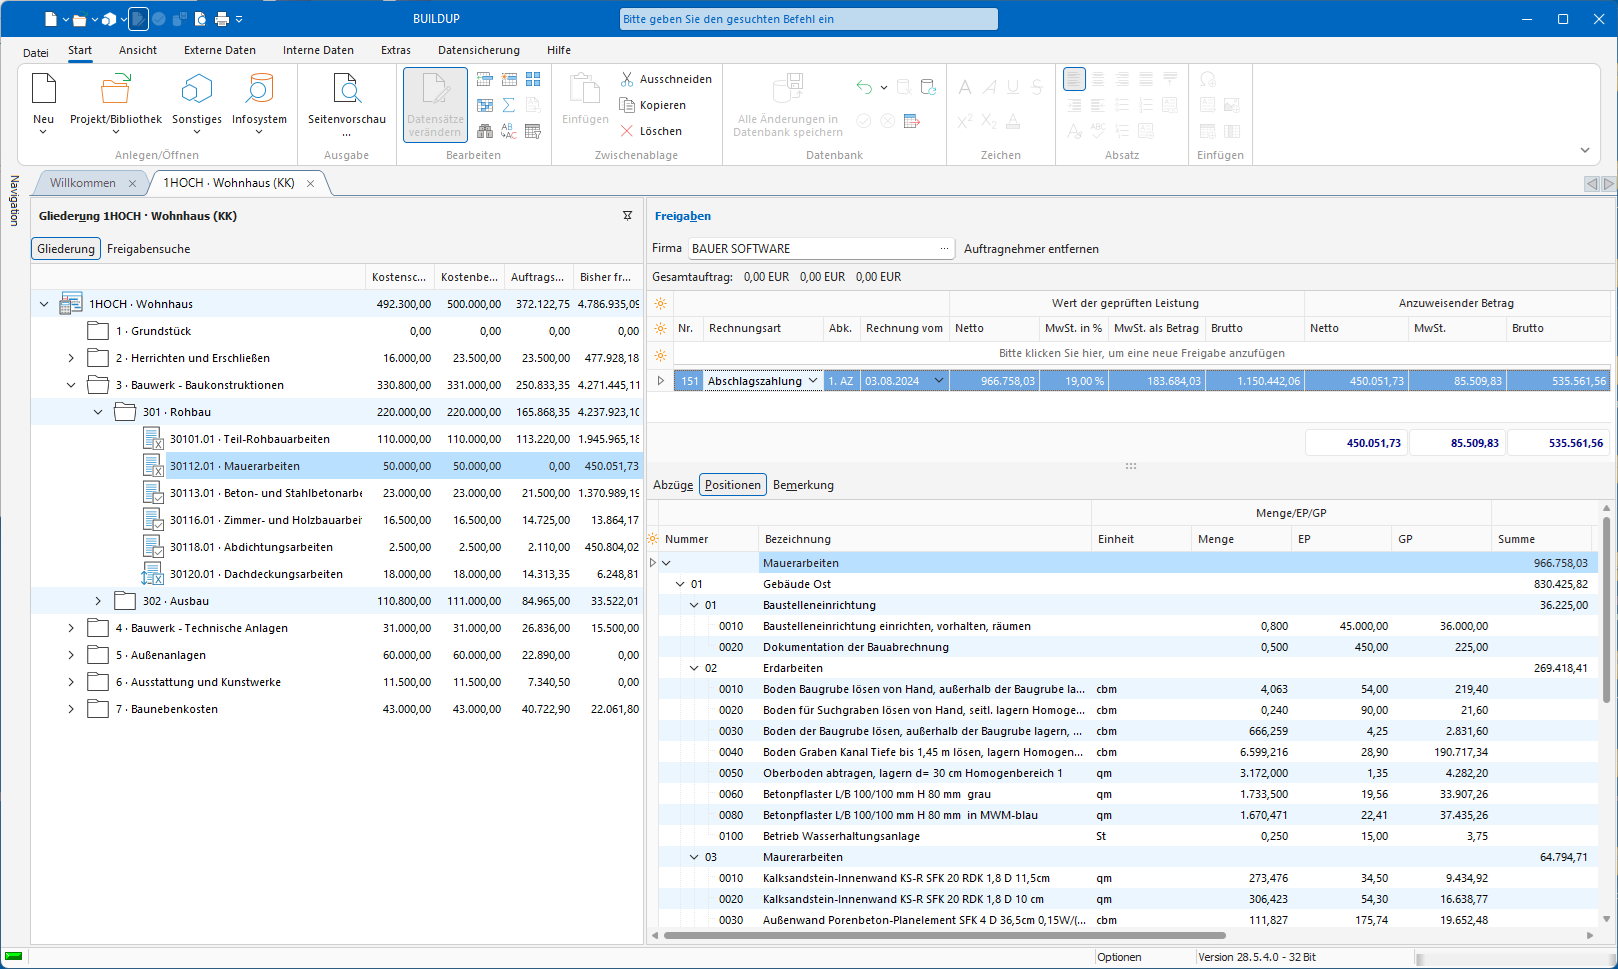Switch to the Freigabensuche tab
1618x969 pixels.
148,248
